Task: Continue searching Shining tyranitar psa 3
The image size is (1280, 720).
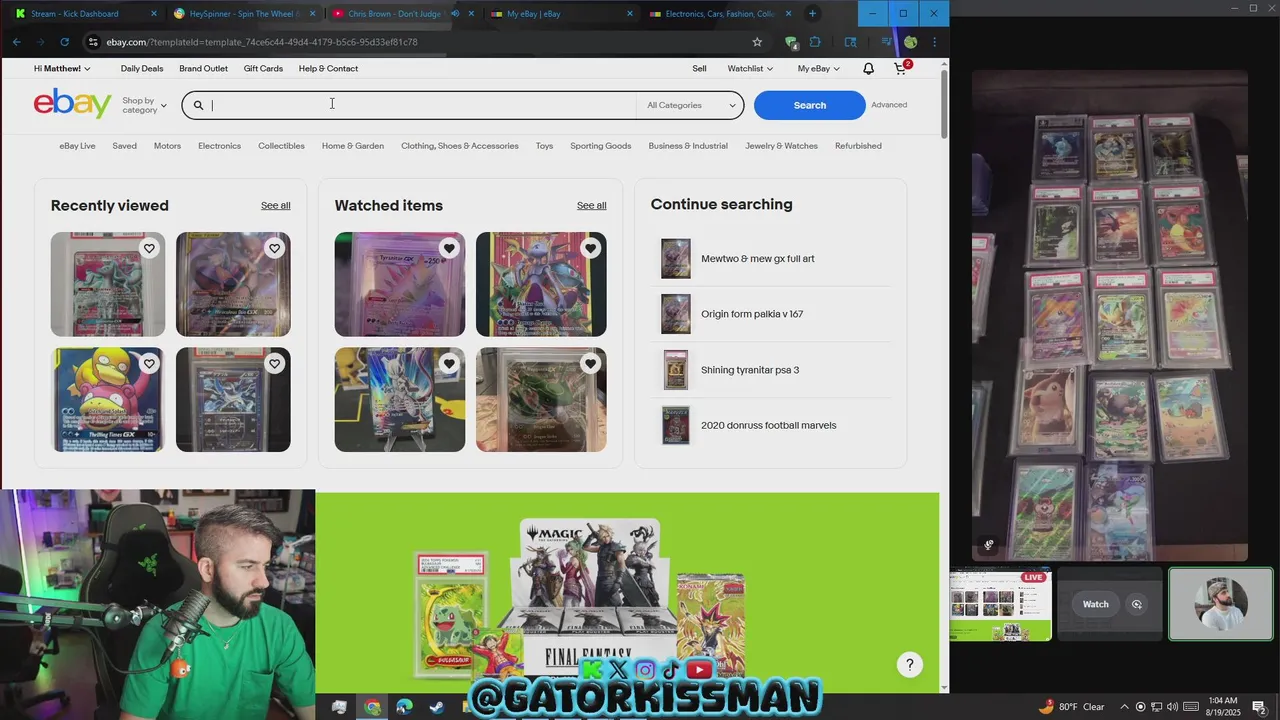Action: [750, 370]
